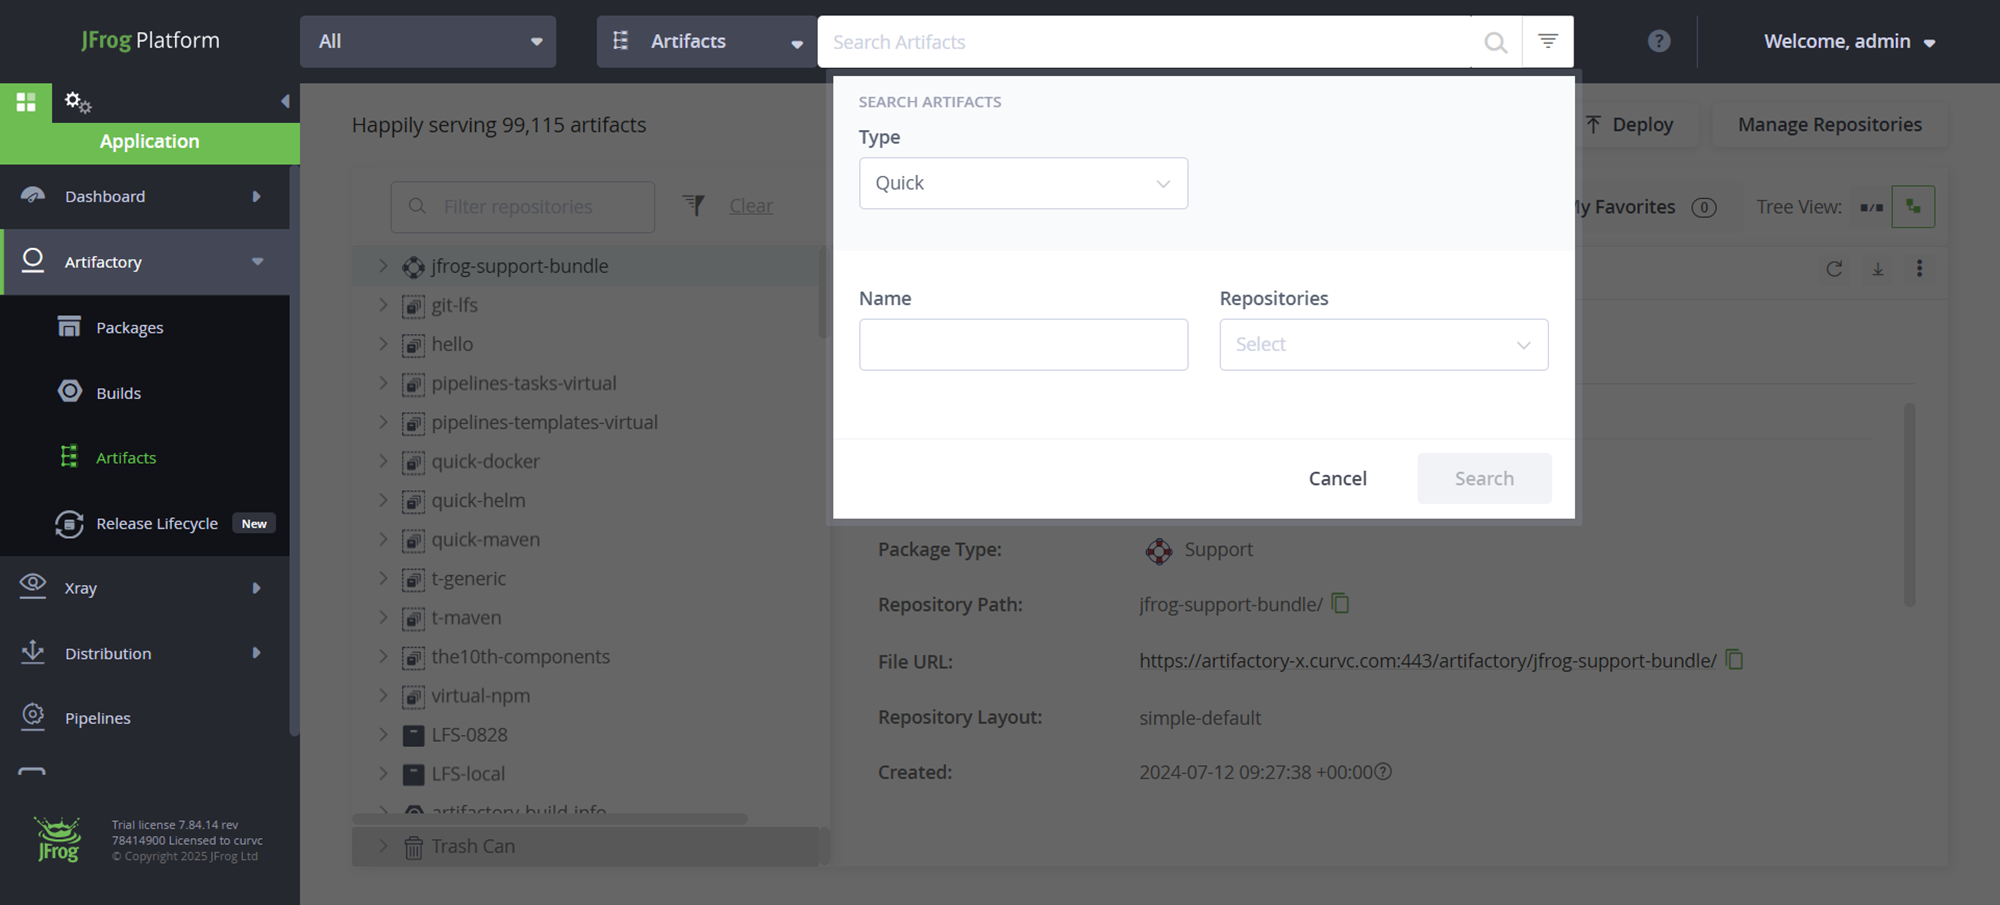Copy the File URL value
The width and height of the screenshot is (2000, 905).
pyautogui.click(x=1735, y=660)
